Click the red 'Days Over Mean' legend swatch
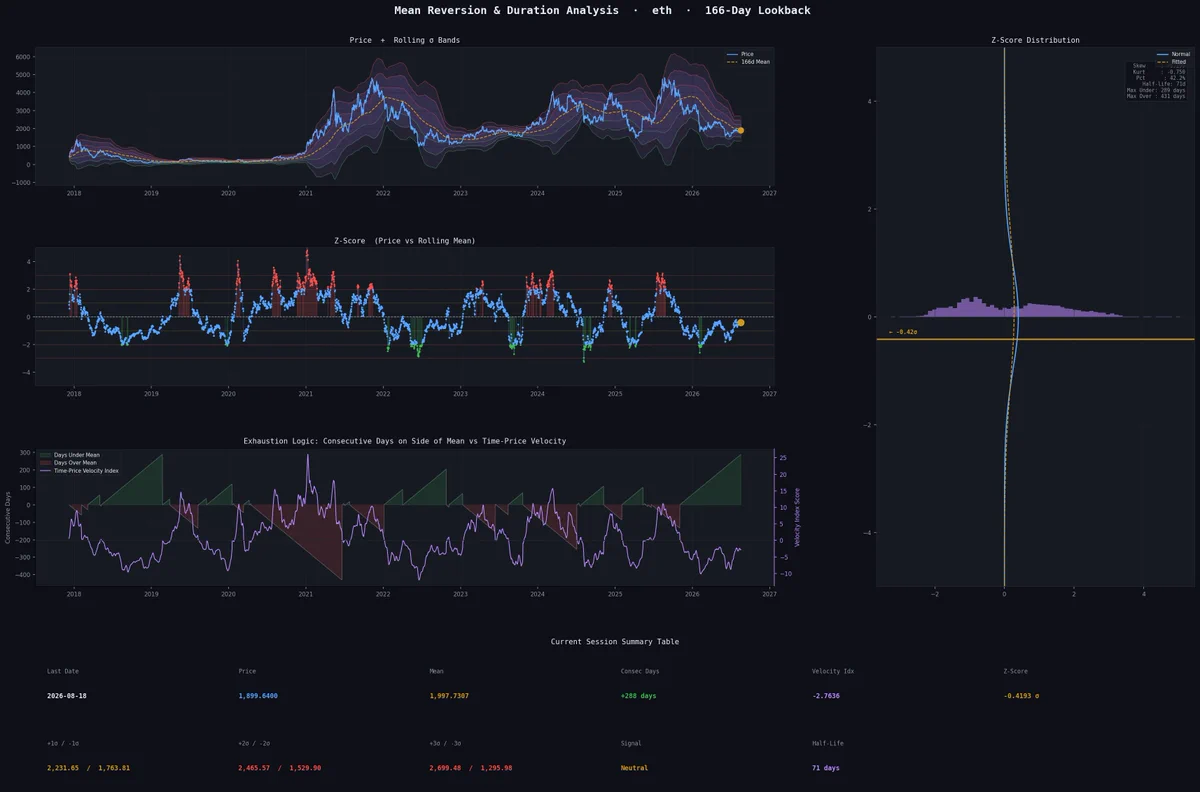 click(45, 463)
